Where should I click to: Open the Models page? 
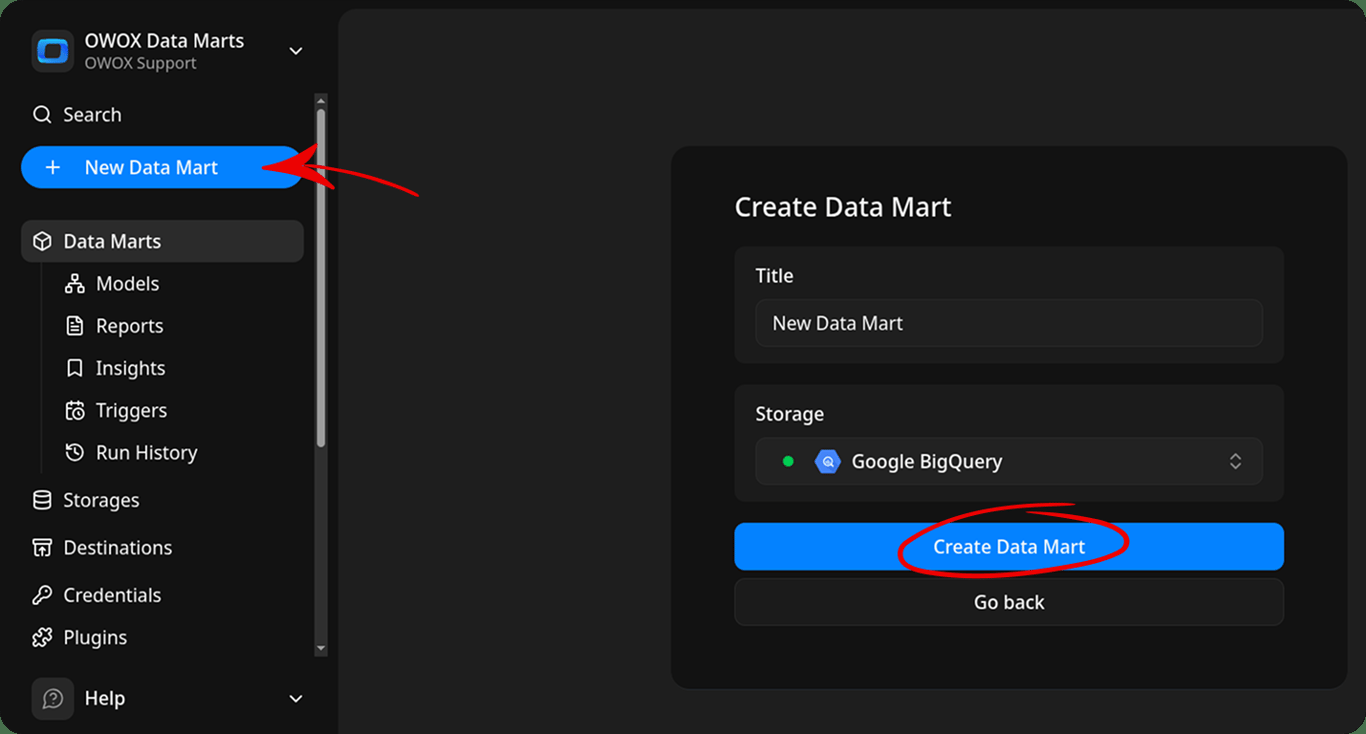click(x=127, y=284)
